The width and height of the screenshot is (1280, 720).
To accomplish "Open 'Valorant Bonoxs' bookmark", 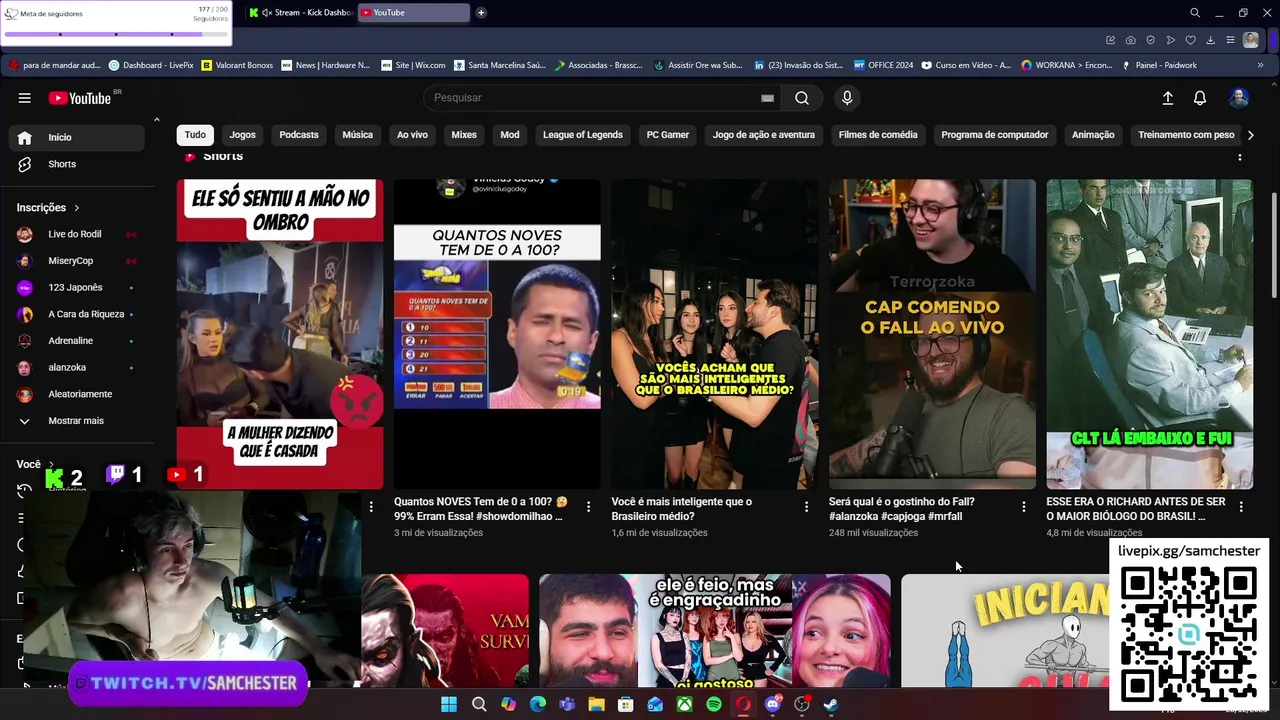I will coord(237,65).
